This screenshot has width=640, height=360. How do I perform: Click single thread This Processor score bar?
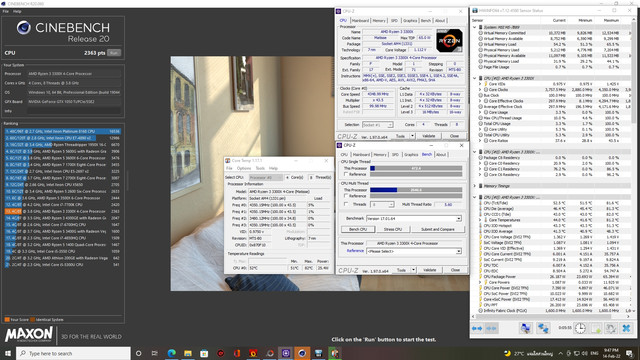tap(416, 168)
